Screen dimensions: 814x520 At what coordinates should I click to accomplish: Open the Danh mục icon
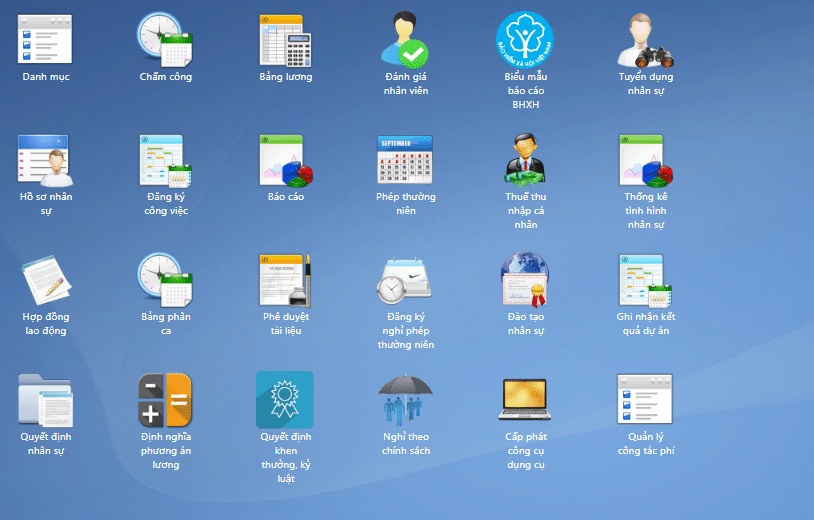point(45,39)
